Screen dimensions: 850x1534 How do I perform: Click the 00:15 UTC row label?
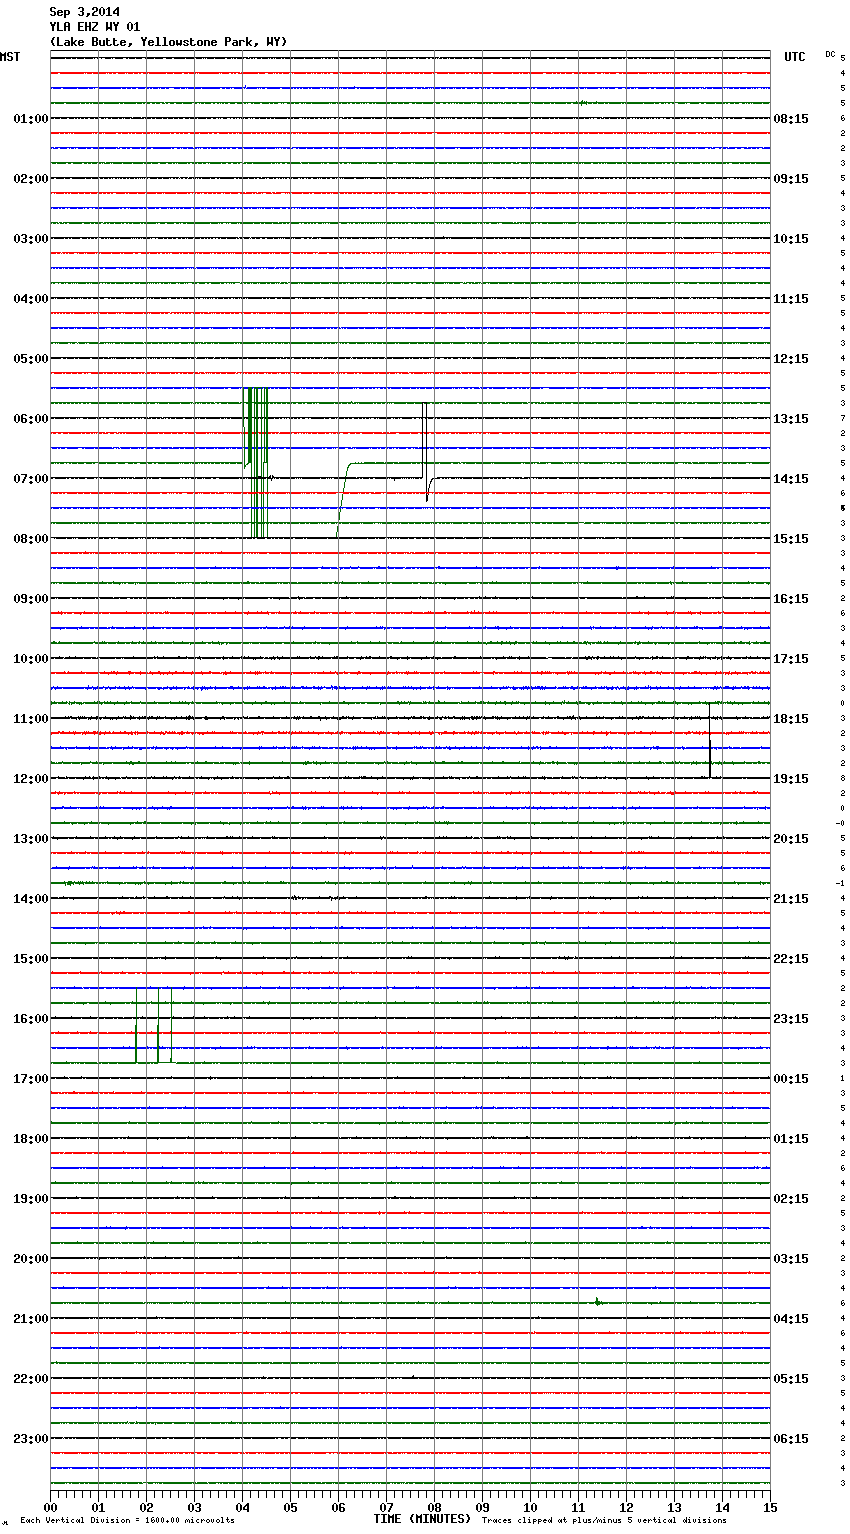791,1079
